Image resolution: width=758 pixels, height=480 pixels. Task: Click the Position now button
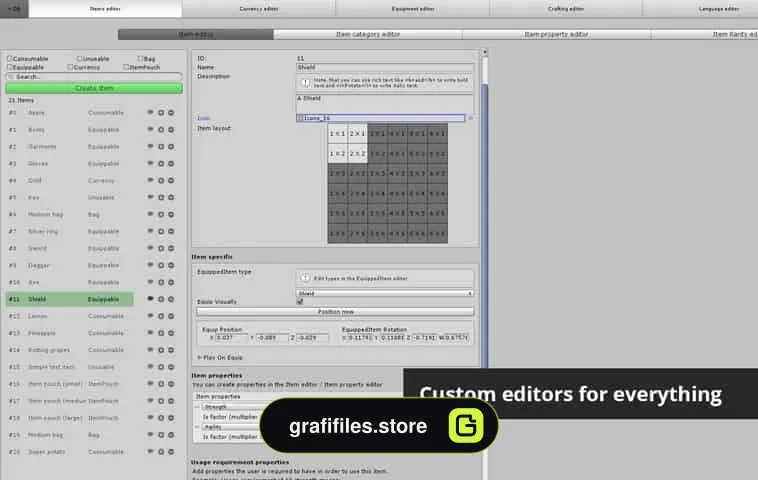click(335, 312)
